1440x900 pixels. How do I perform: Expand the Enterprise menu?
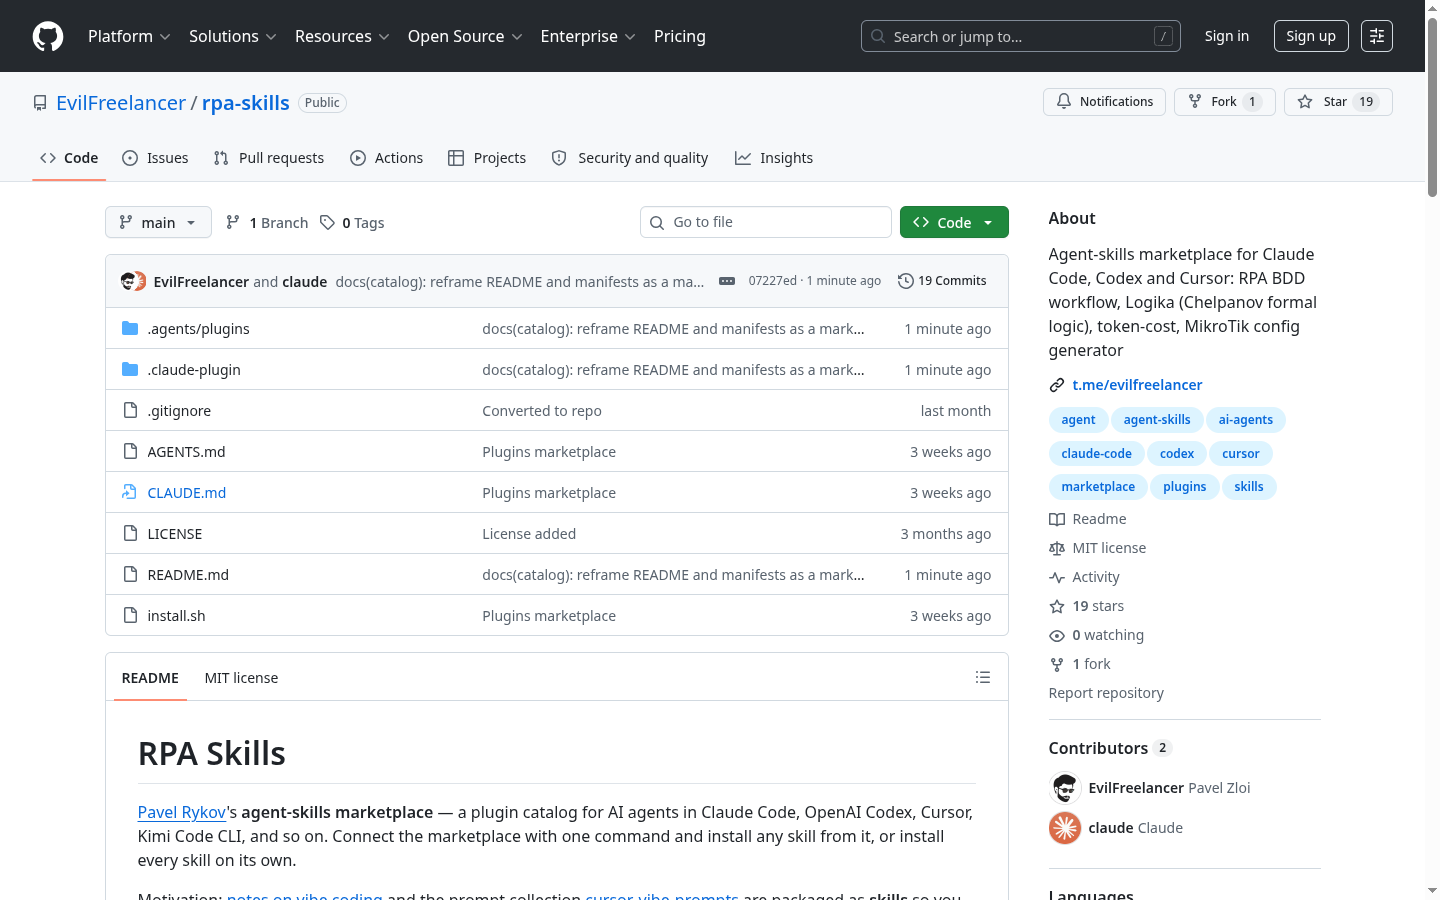588,36
